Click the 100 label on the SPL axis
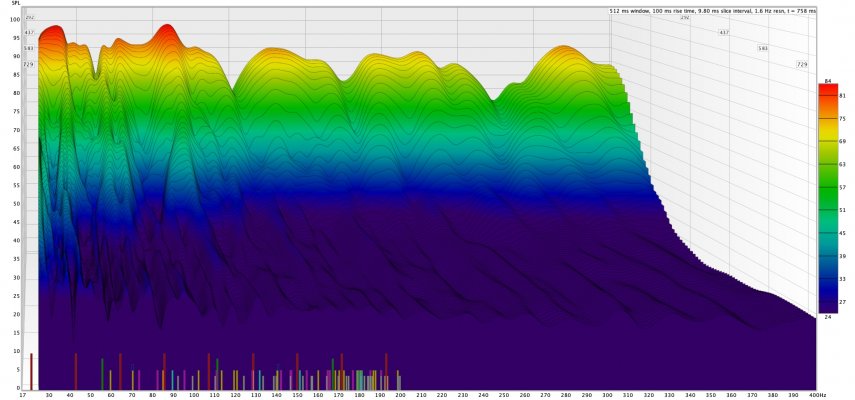 click(x=15, y=20)
